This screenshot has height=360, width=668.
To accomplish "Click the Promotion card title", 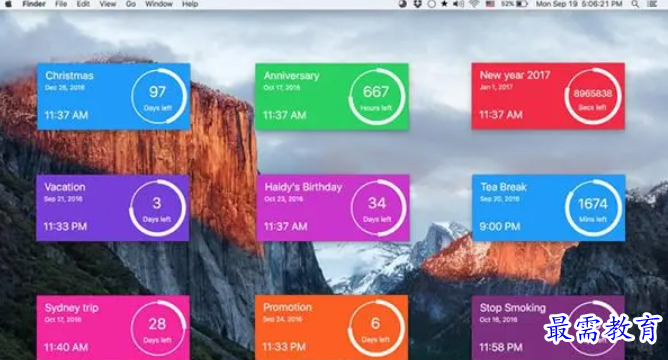I will pos(287,307).
